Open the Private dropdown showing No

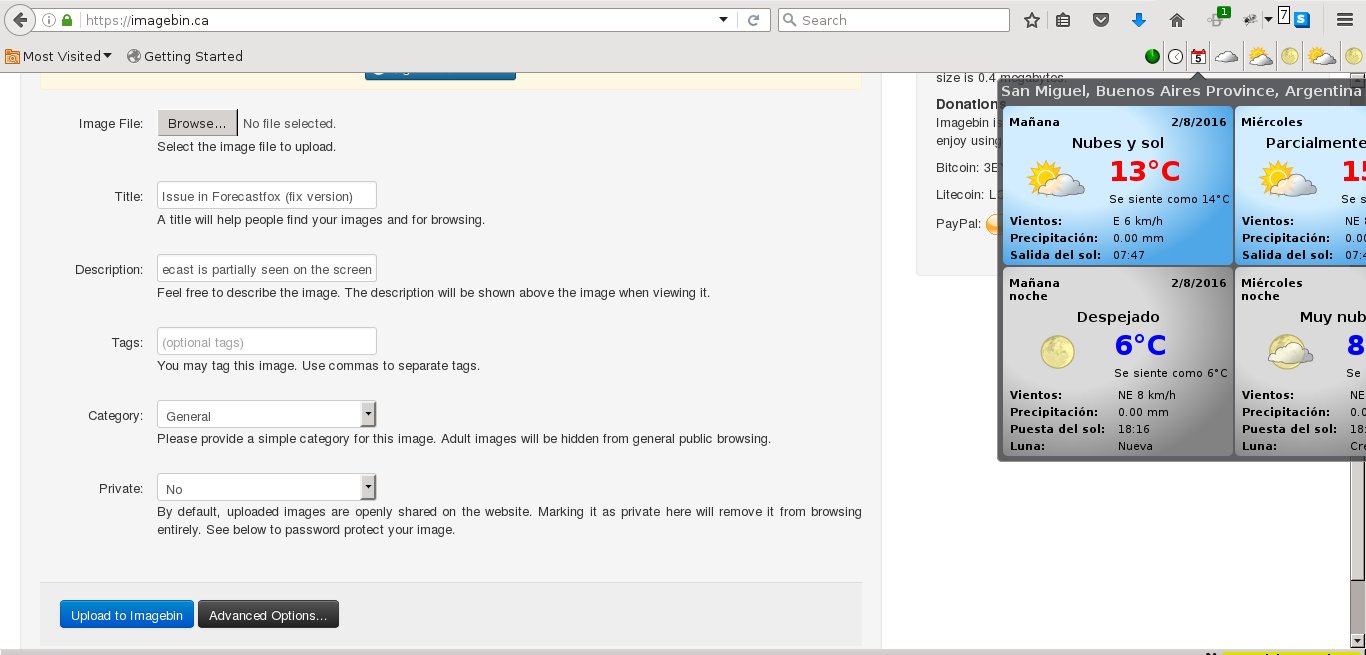tap(267, 487)
